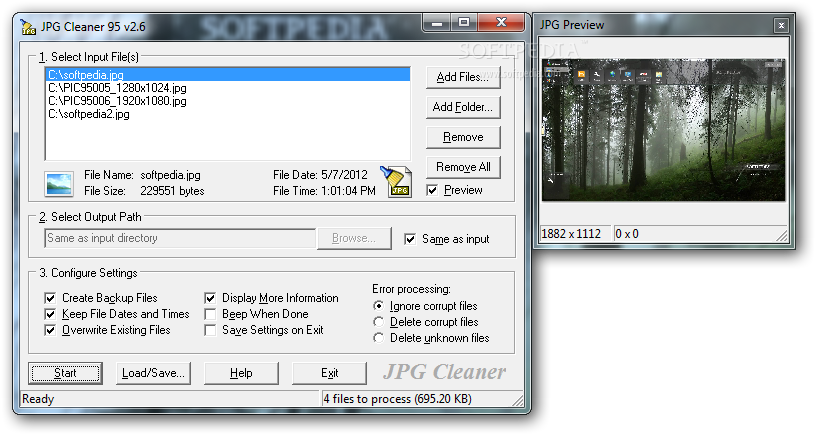Click the broom JPG cleaner icon

[x=397, y=182]
